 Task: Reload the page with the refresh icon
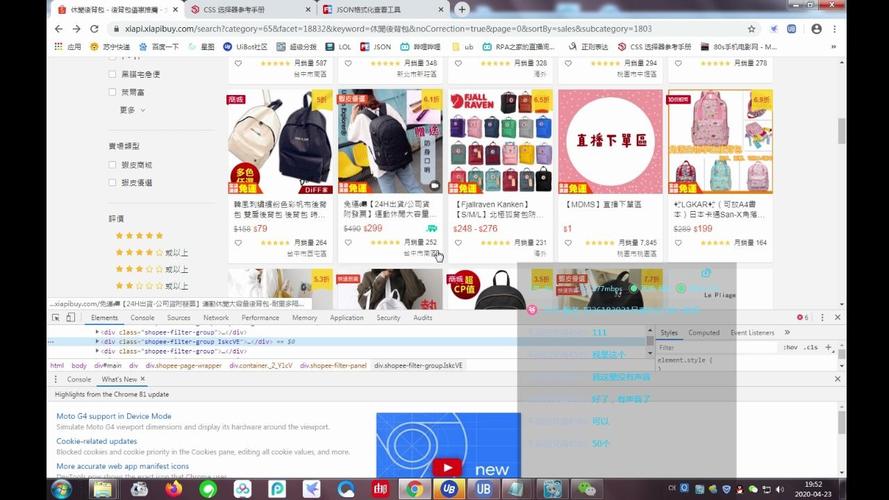coord(94,29)
